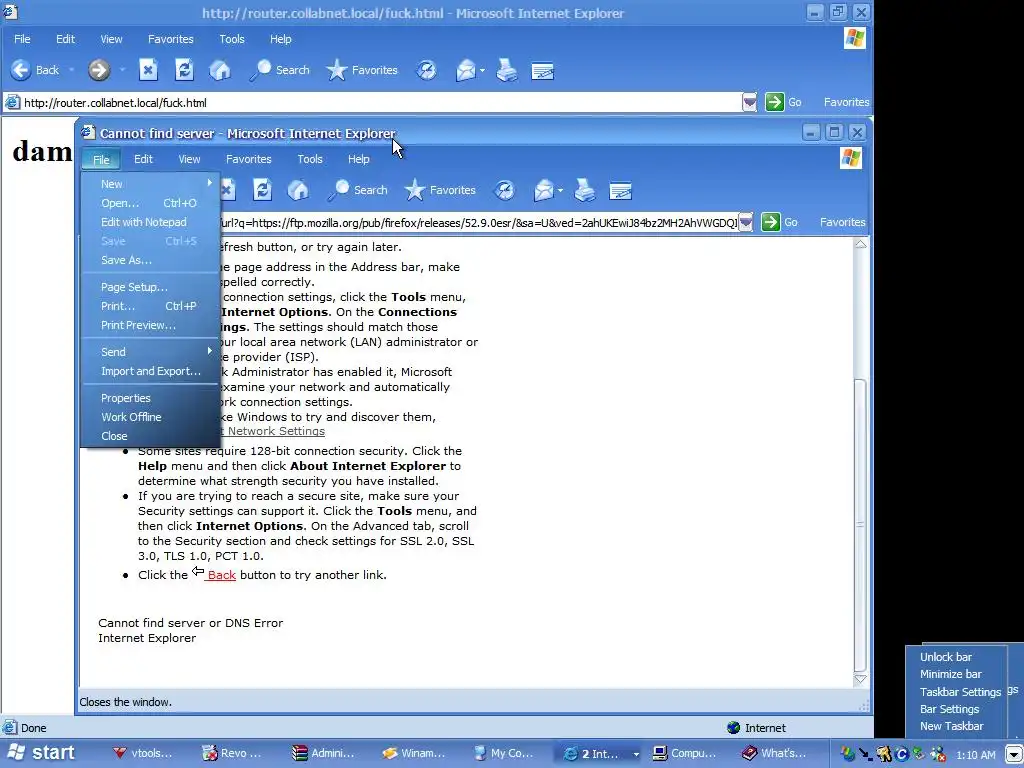Click Print icon in rear browser toolbar
Viewport: 1024px width, 768px height.
click(507, 70)
